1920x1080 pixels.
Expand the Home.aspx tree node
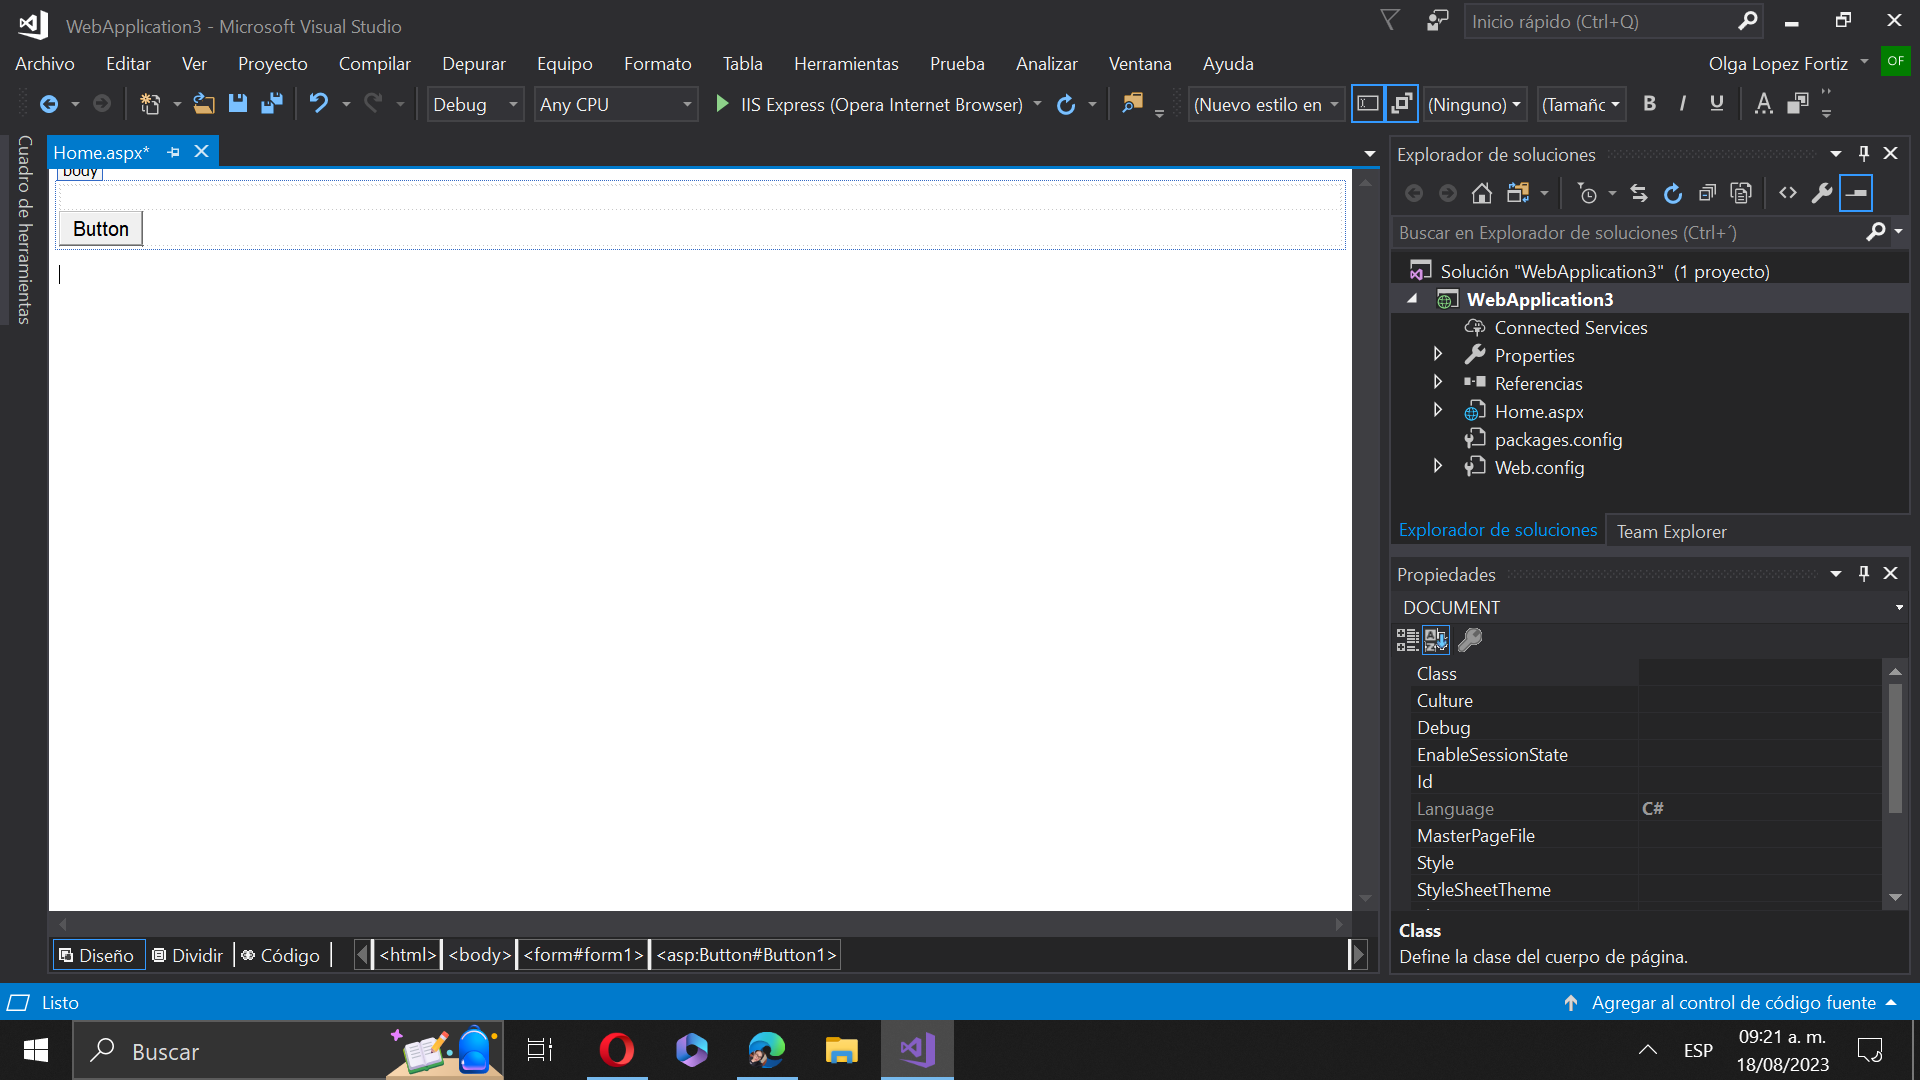click(x=1438, y=411)
